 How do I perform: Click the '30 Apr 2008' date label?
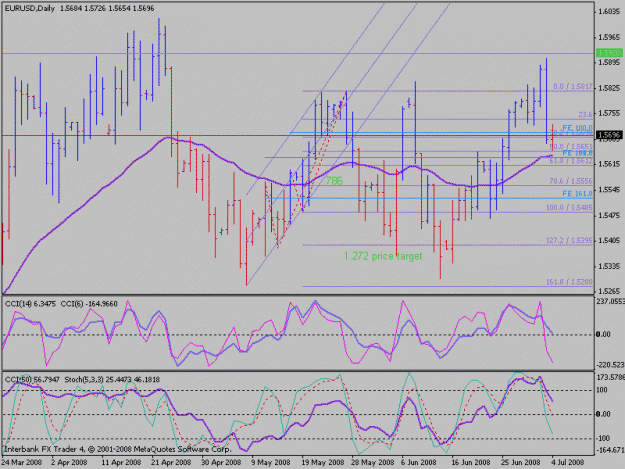tap(221, 462)
